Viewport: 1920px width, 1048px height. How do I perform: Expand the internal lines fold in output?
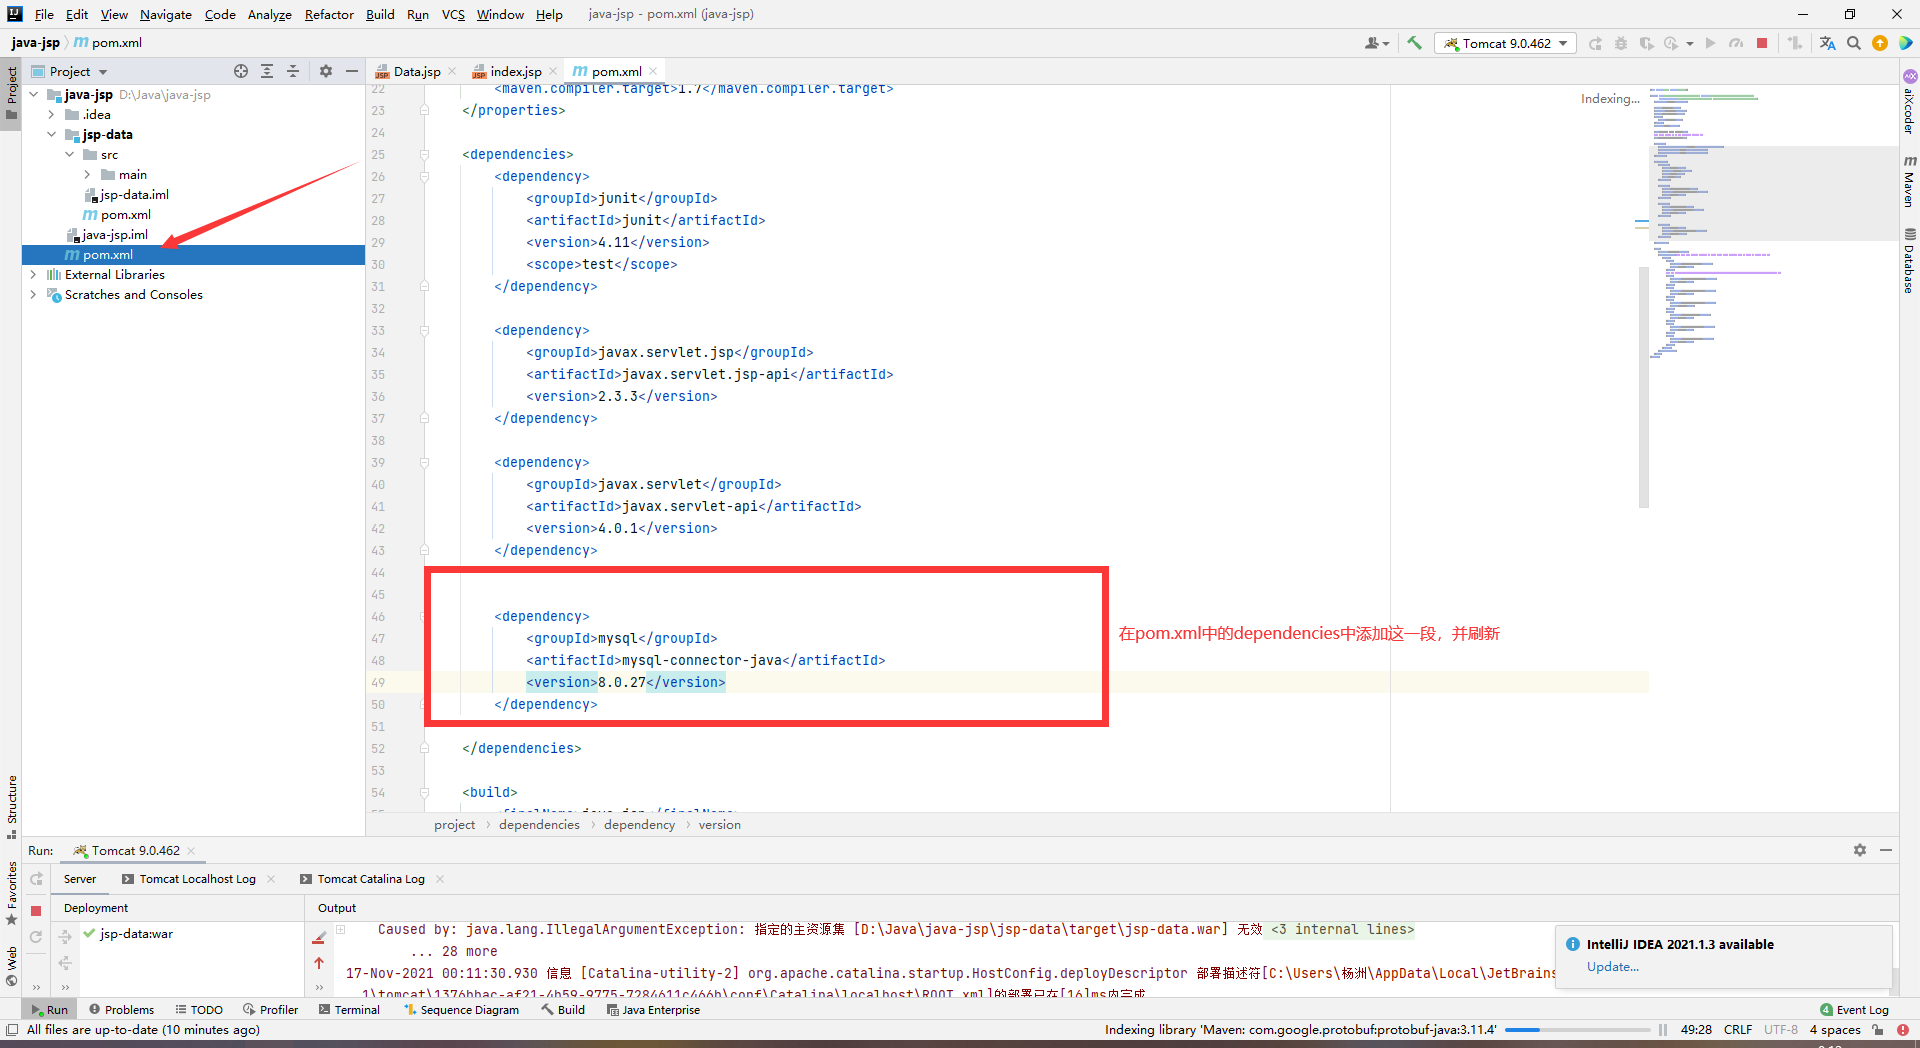(x=1343, y=930)
